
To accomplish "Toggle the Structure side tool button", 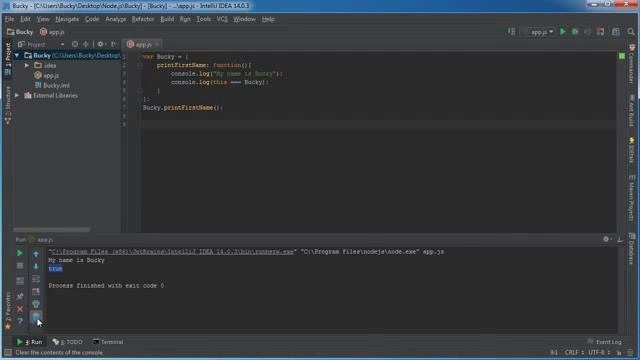I will pos(8,105).
